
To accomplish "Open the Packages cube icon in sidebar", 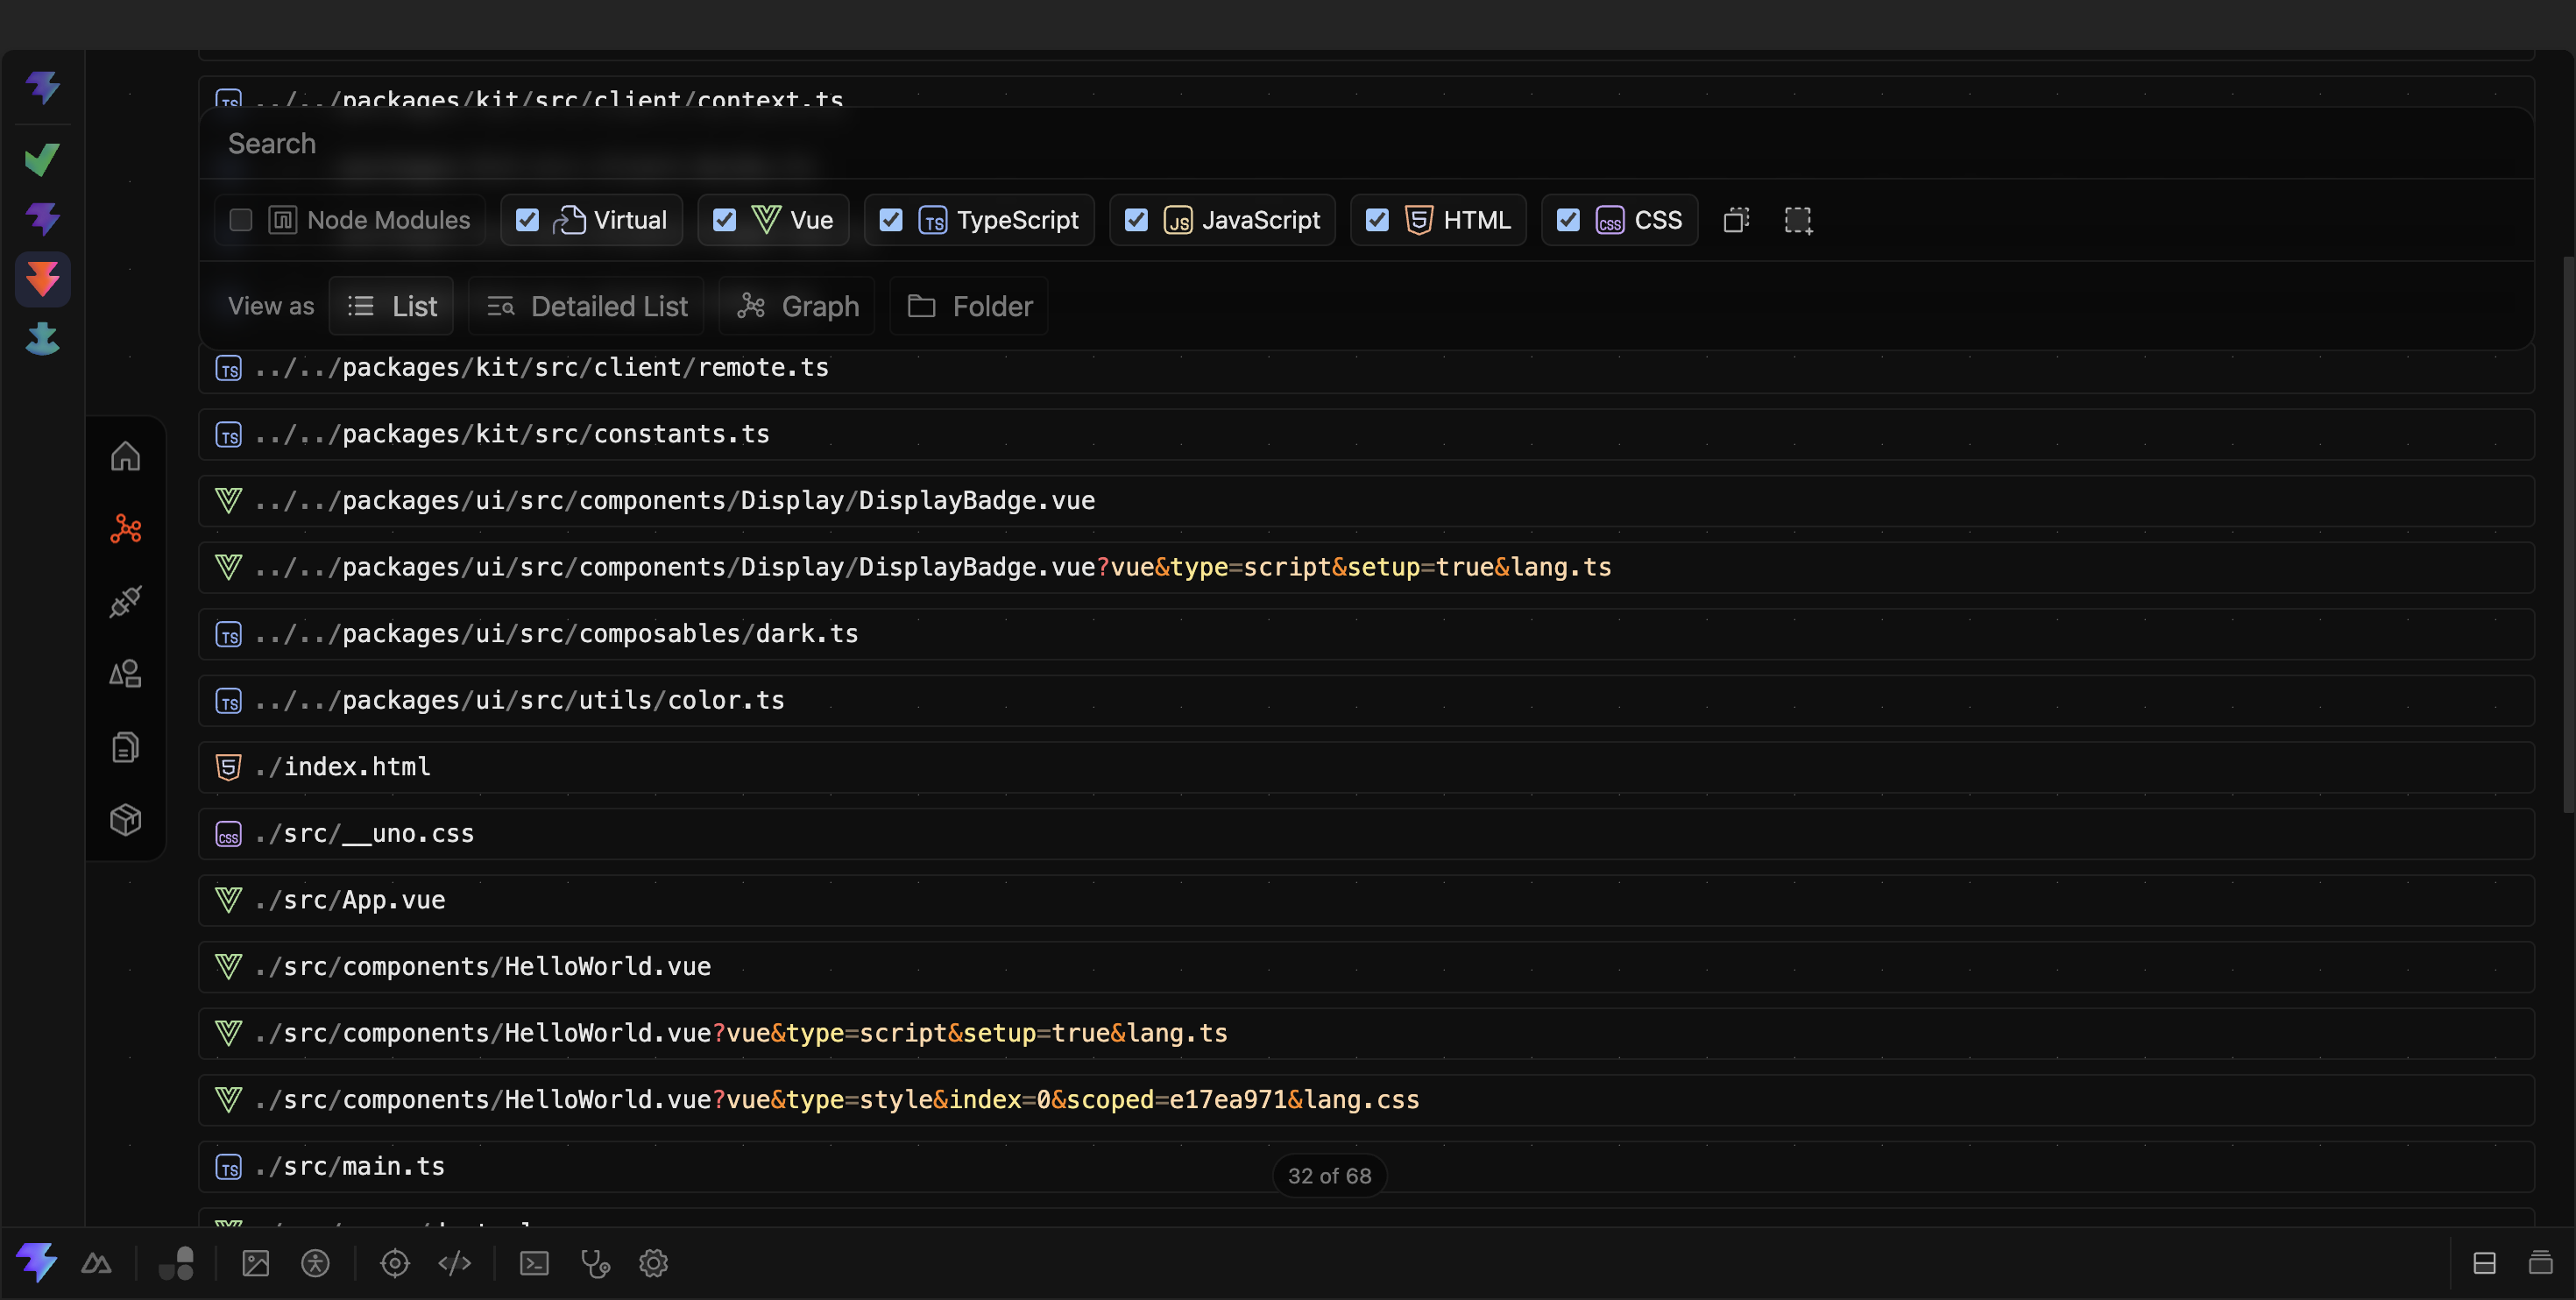I will 125,820.
